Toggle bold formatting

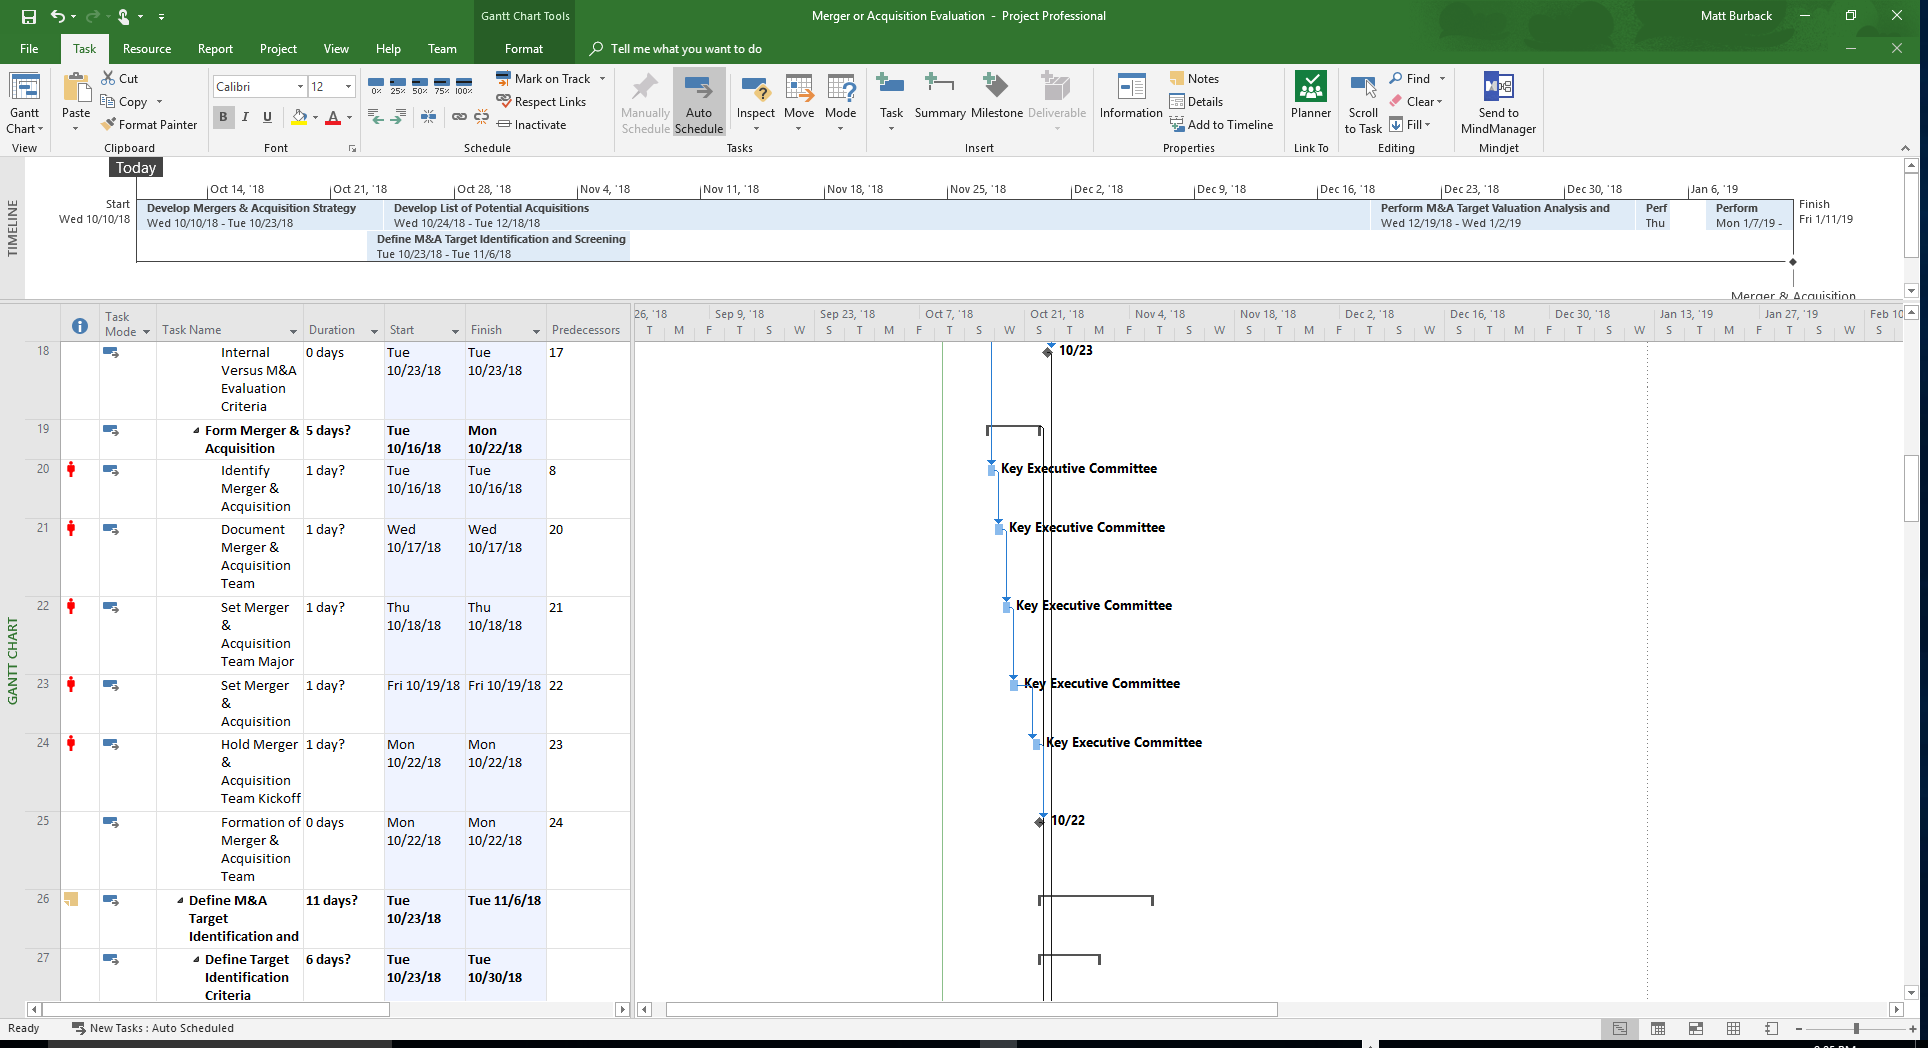[x=223, y=117]
